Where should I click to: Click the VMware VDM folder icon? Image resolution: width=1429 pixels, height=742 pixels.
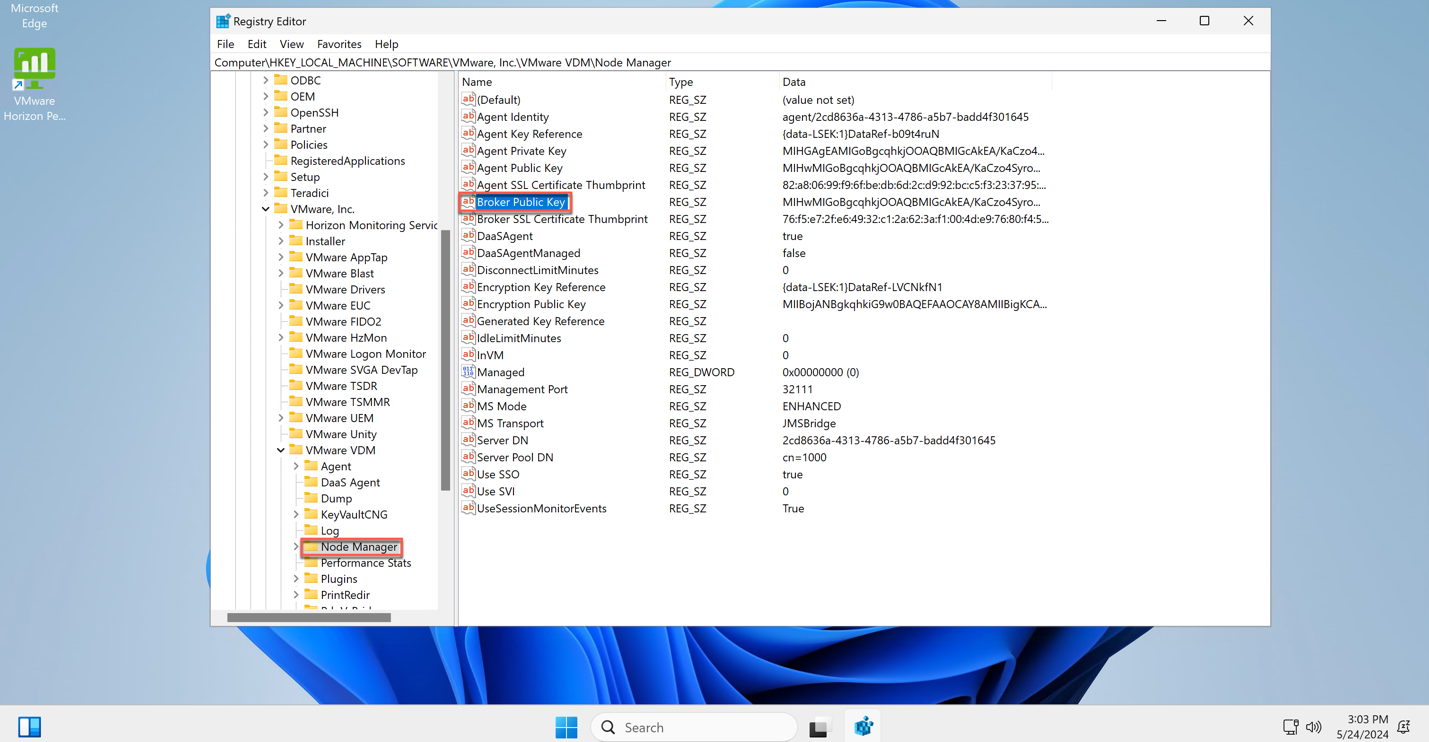pos(296,450)
